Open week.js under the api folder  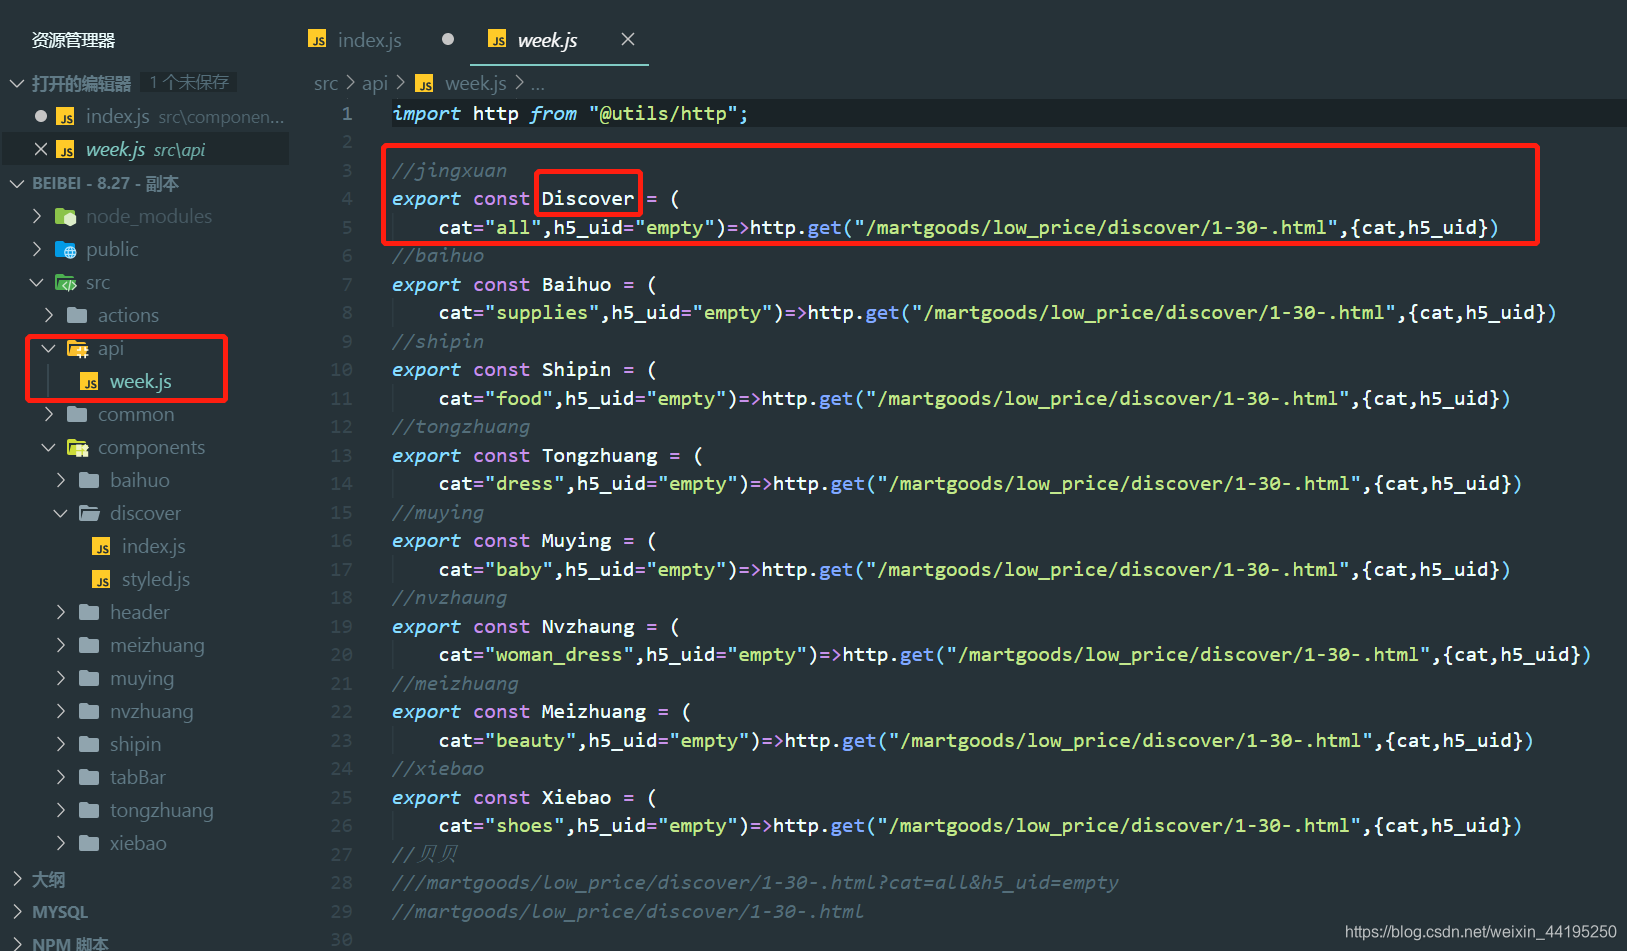click(x=140, y=381)
